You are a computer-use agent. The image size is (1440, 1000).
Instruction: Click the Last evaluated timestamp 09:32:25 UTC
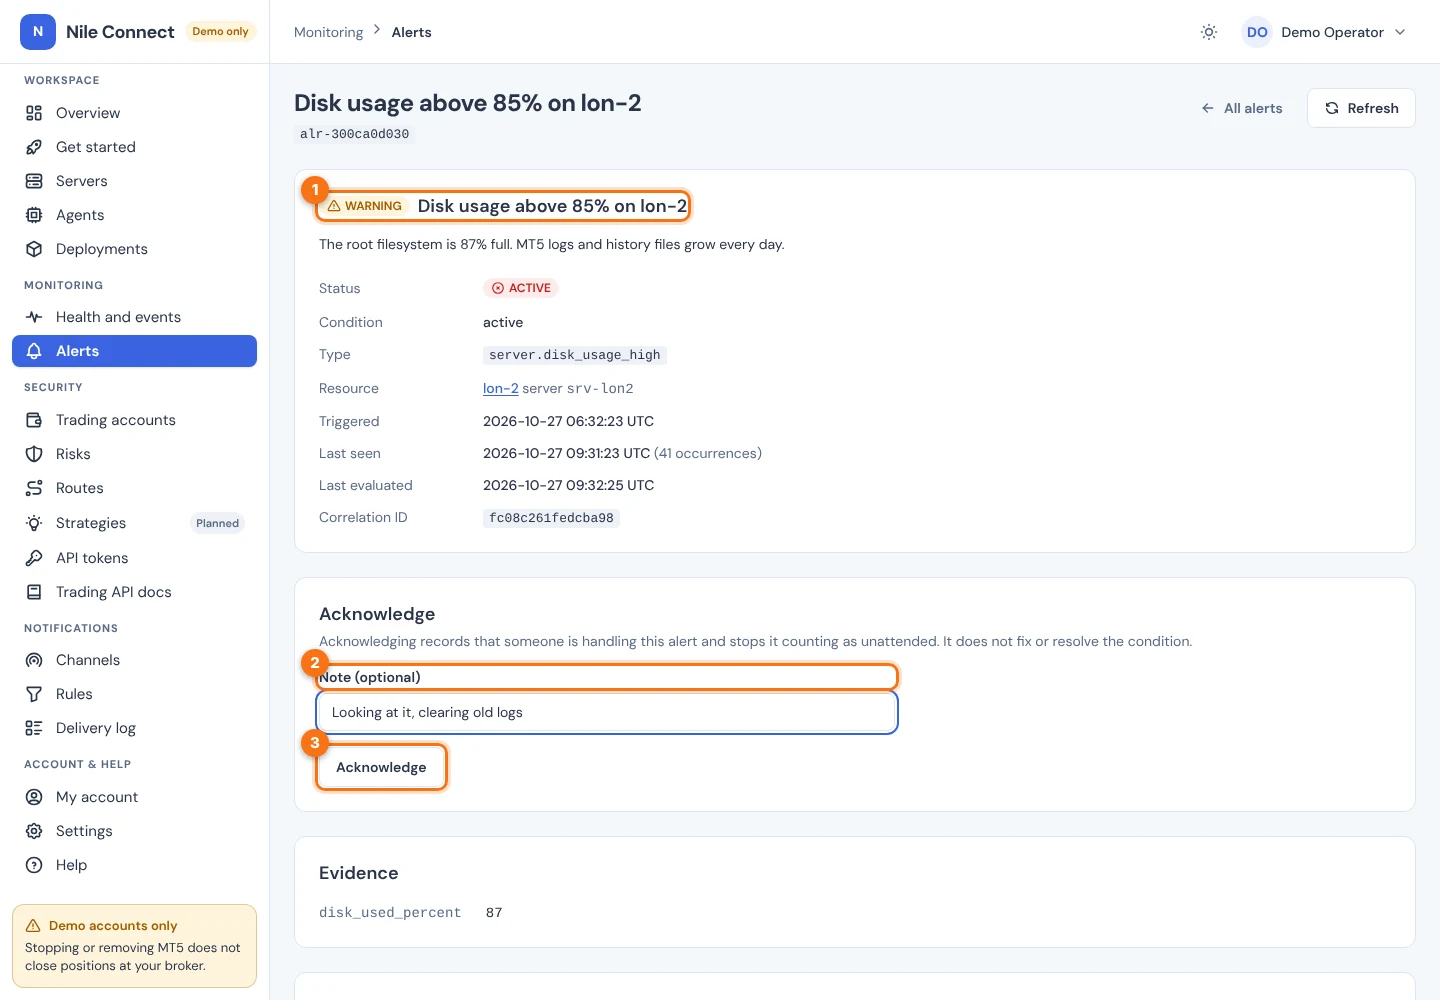568,485
